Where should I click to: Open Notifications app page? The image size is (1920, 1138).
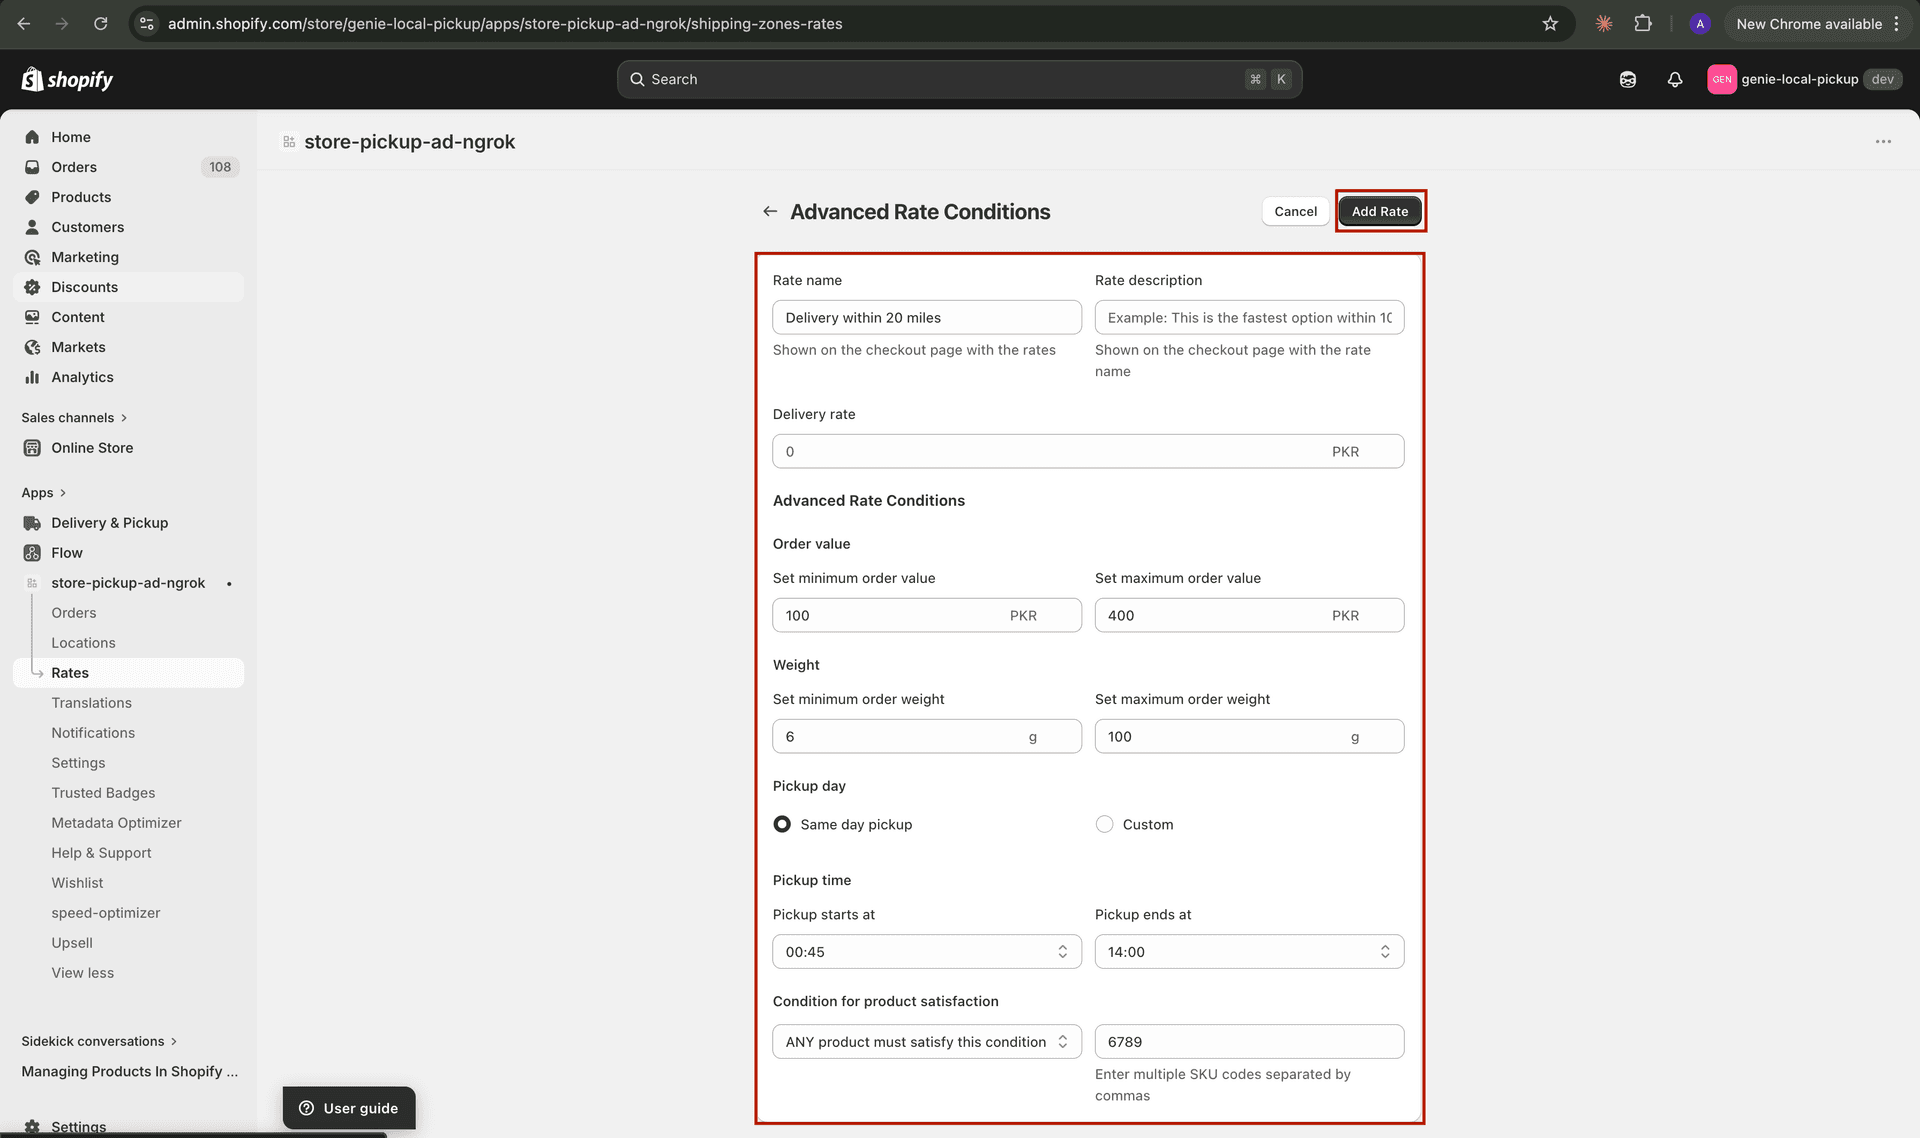pos(93,733)
